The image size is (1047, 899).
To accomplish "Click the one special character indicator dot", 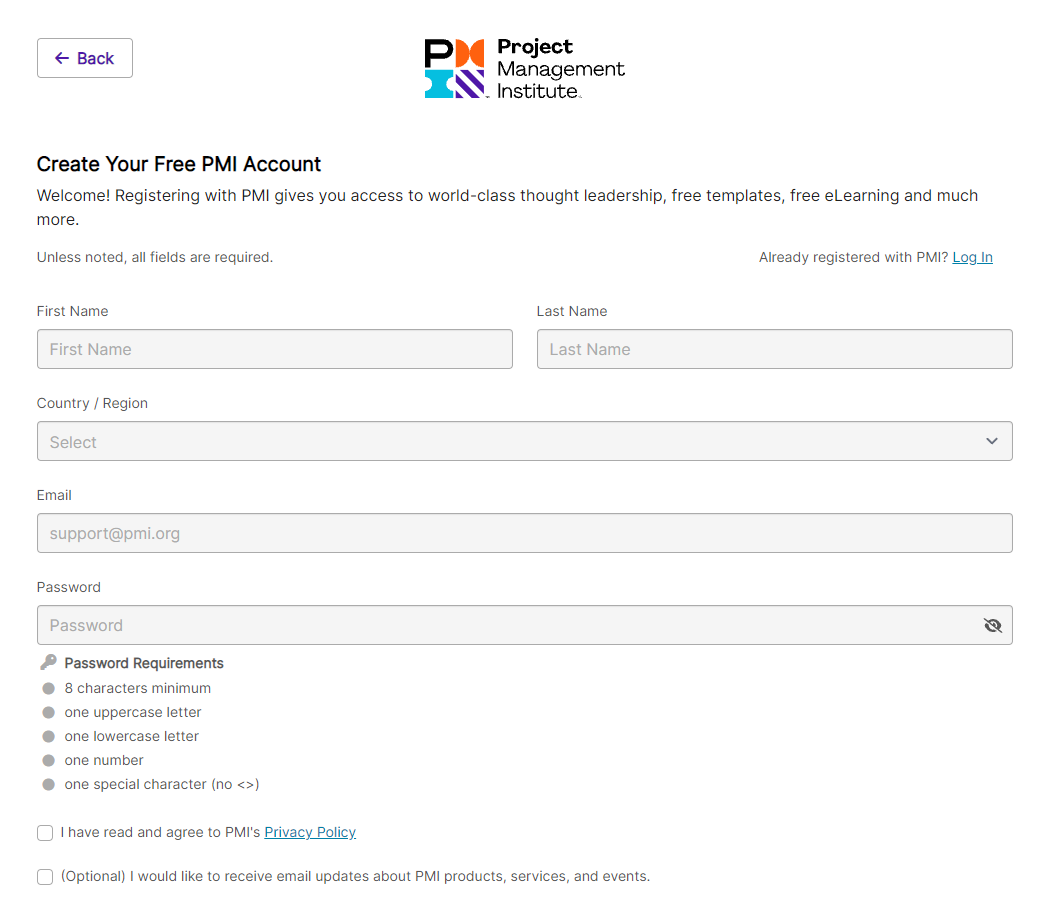I will tap(48, 784).
